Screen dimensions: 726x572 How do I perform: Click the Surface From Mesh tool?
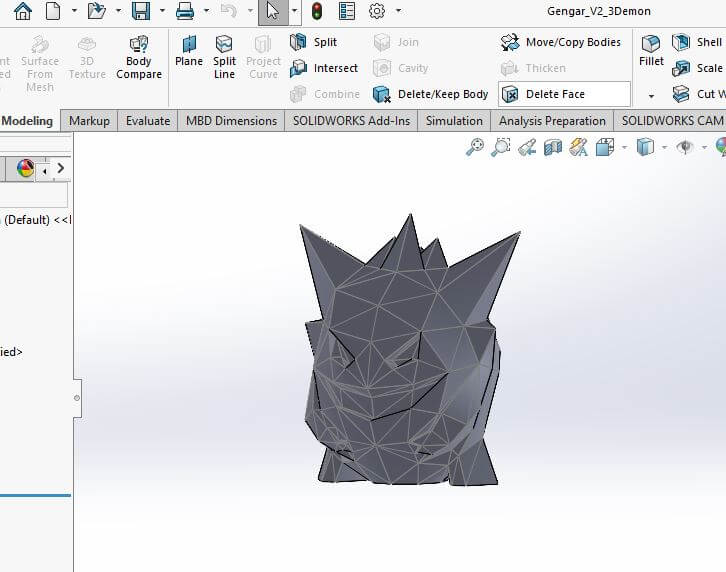click(x=40, y=64)
